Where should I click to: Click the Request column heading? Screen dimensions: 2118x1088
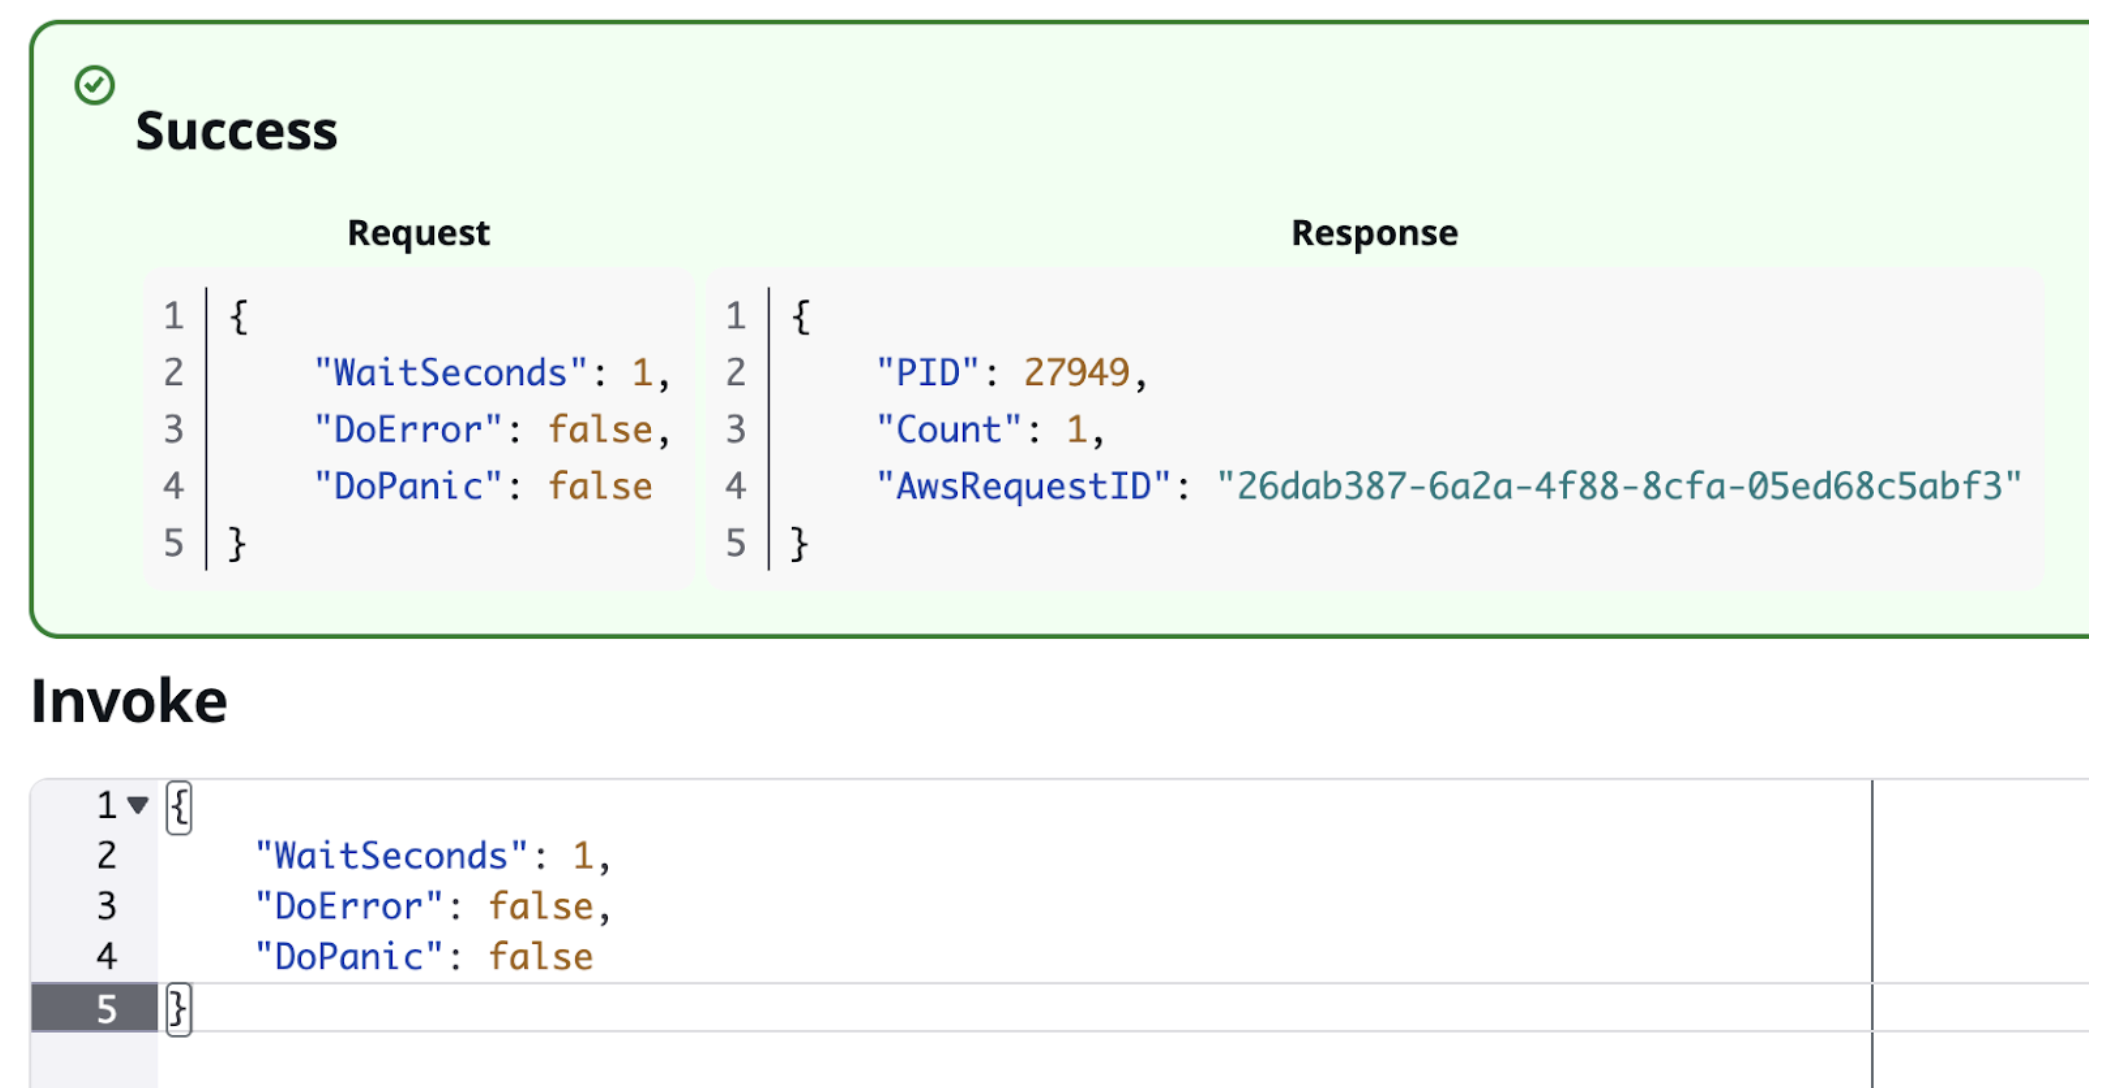[x=418, y=232]
